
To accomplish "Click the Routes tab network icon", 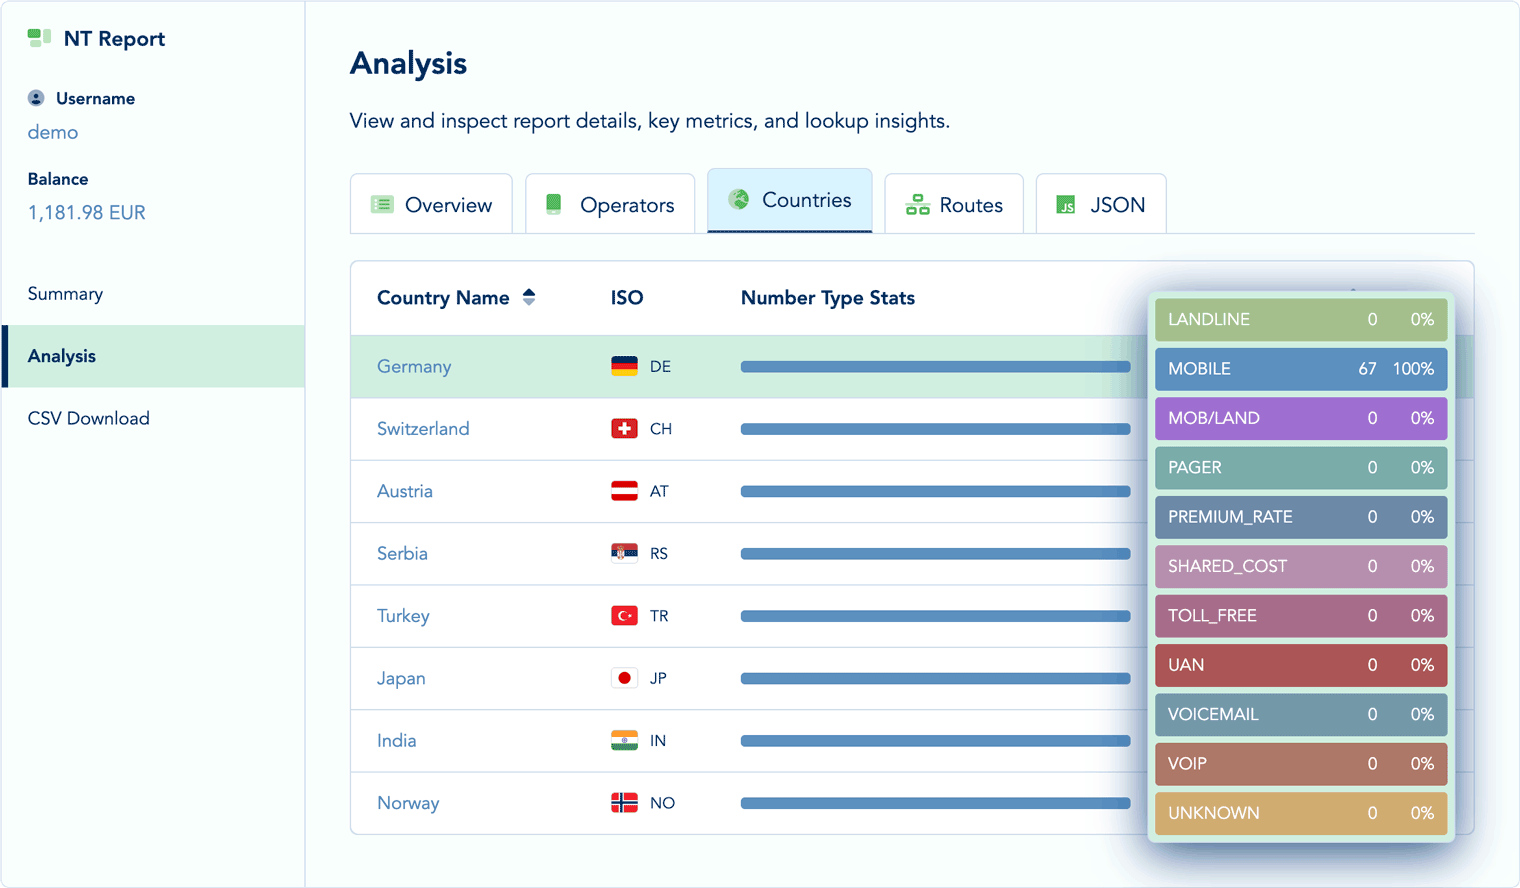I will 917,205.
